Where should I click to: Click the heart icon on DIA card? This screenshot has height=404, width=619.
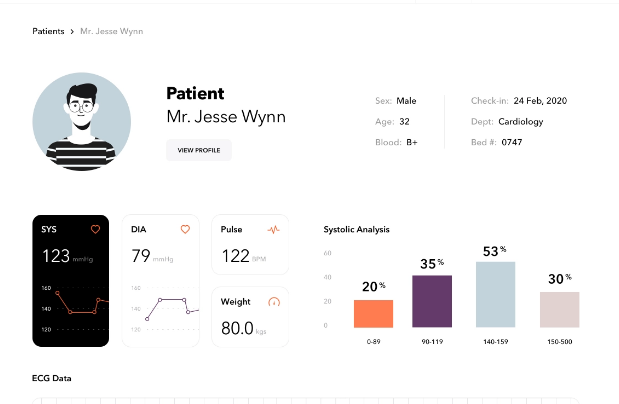[185, 230]
